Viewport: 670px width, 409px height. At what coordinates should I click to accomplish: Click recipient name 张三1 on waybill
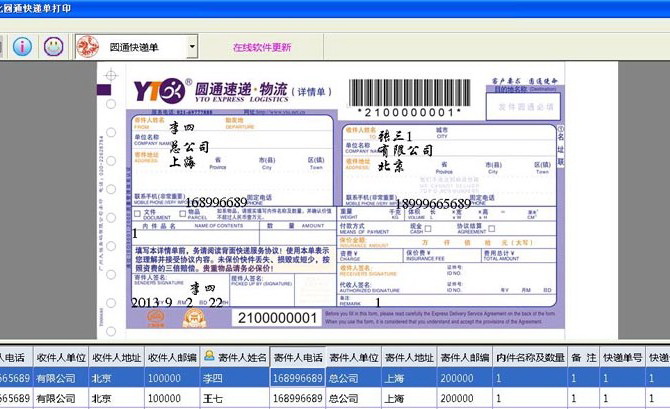395,136
